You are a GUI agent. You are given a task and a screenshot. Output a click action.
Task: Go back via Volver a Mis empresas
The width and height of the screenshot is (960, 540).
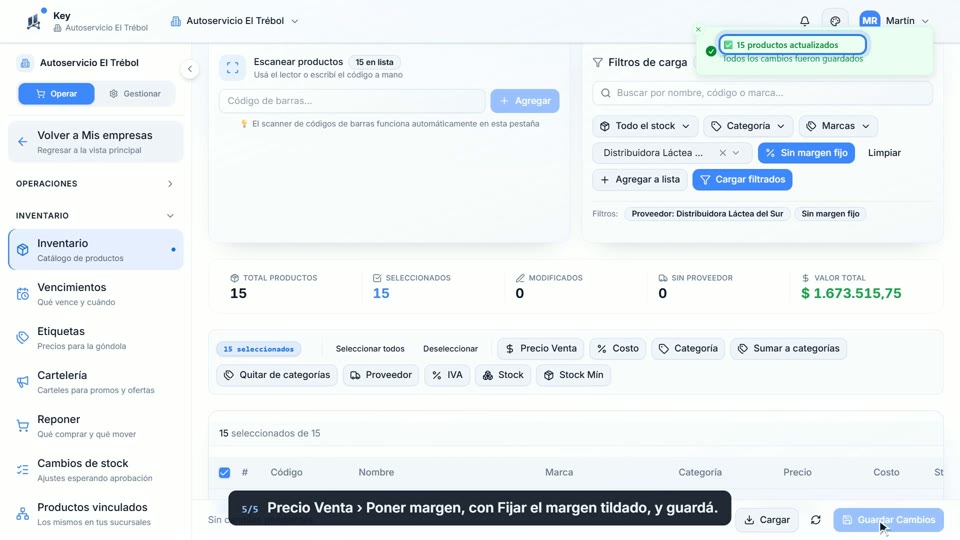pos(96,142)
